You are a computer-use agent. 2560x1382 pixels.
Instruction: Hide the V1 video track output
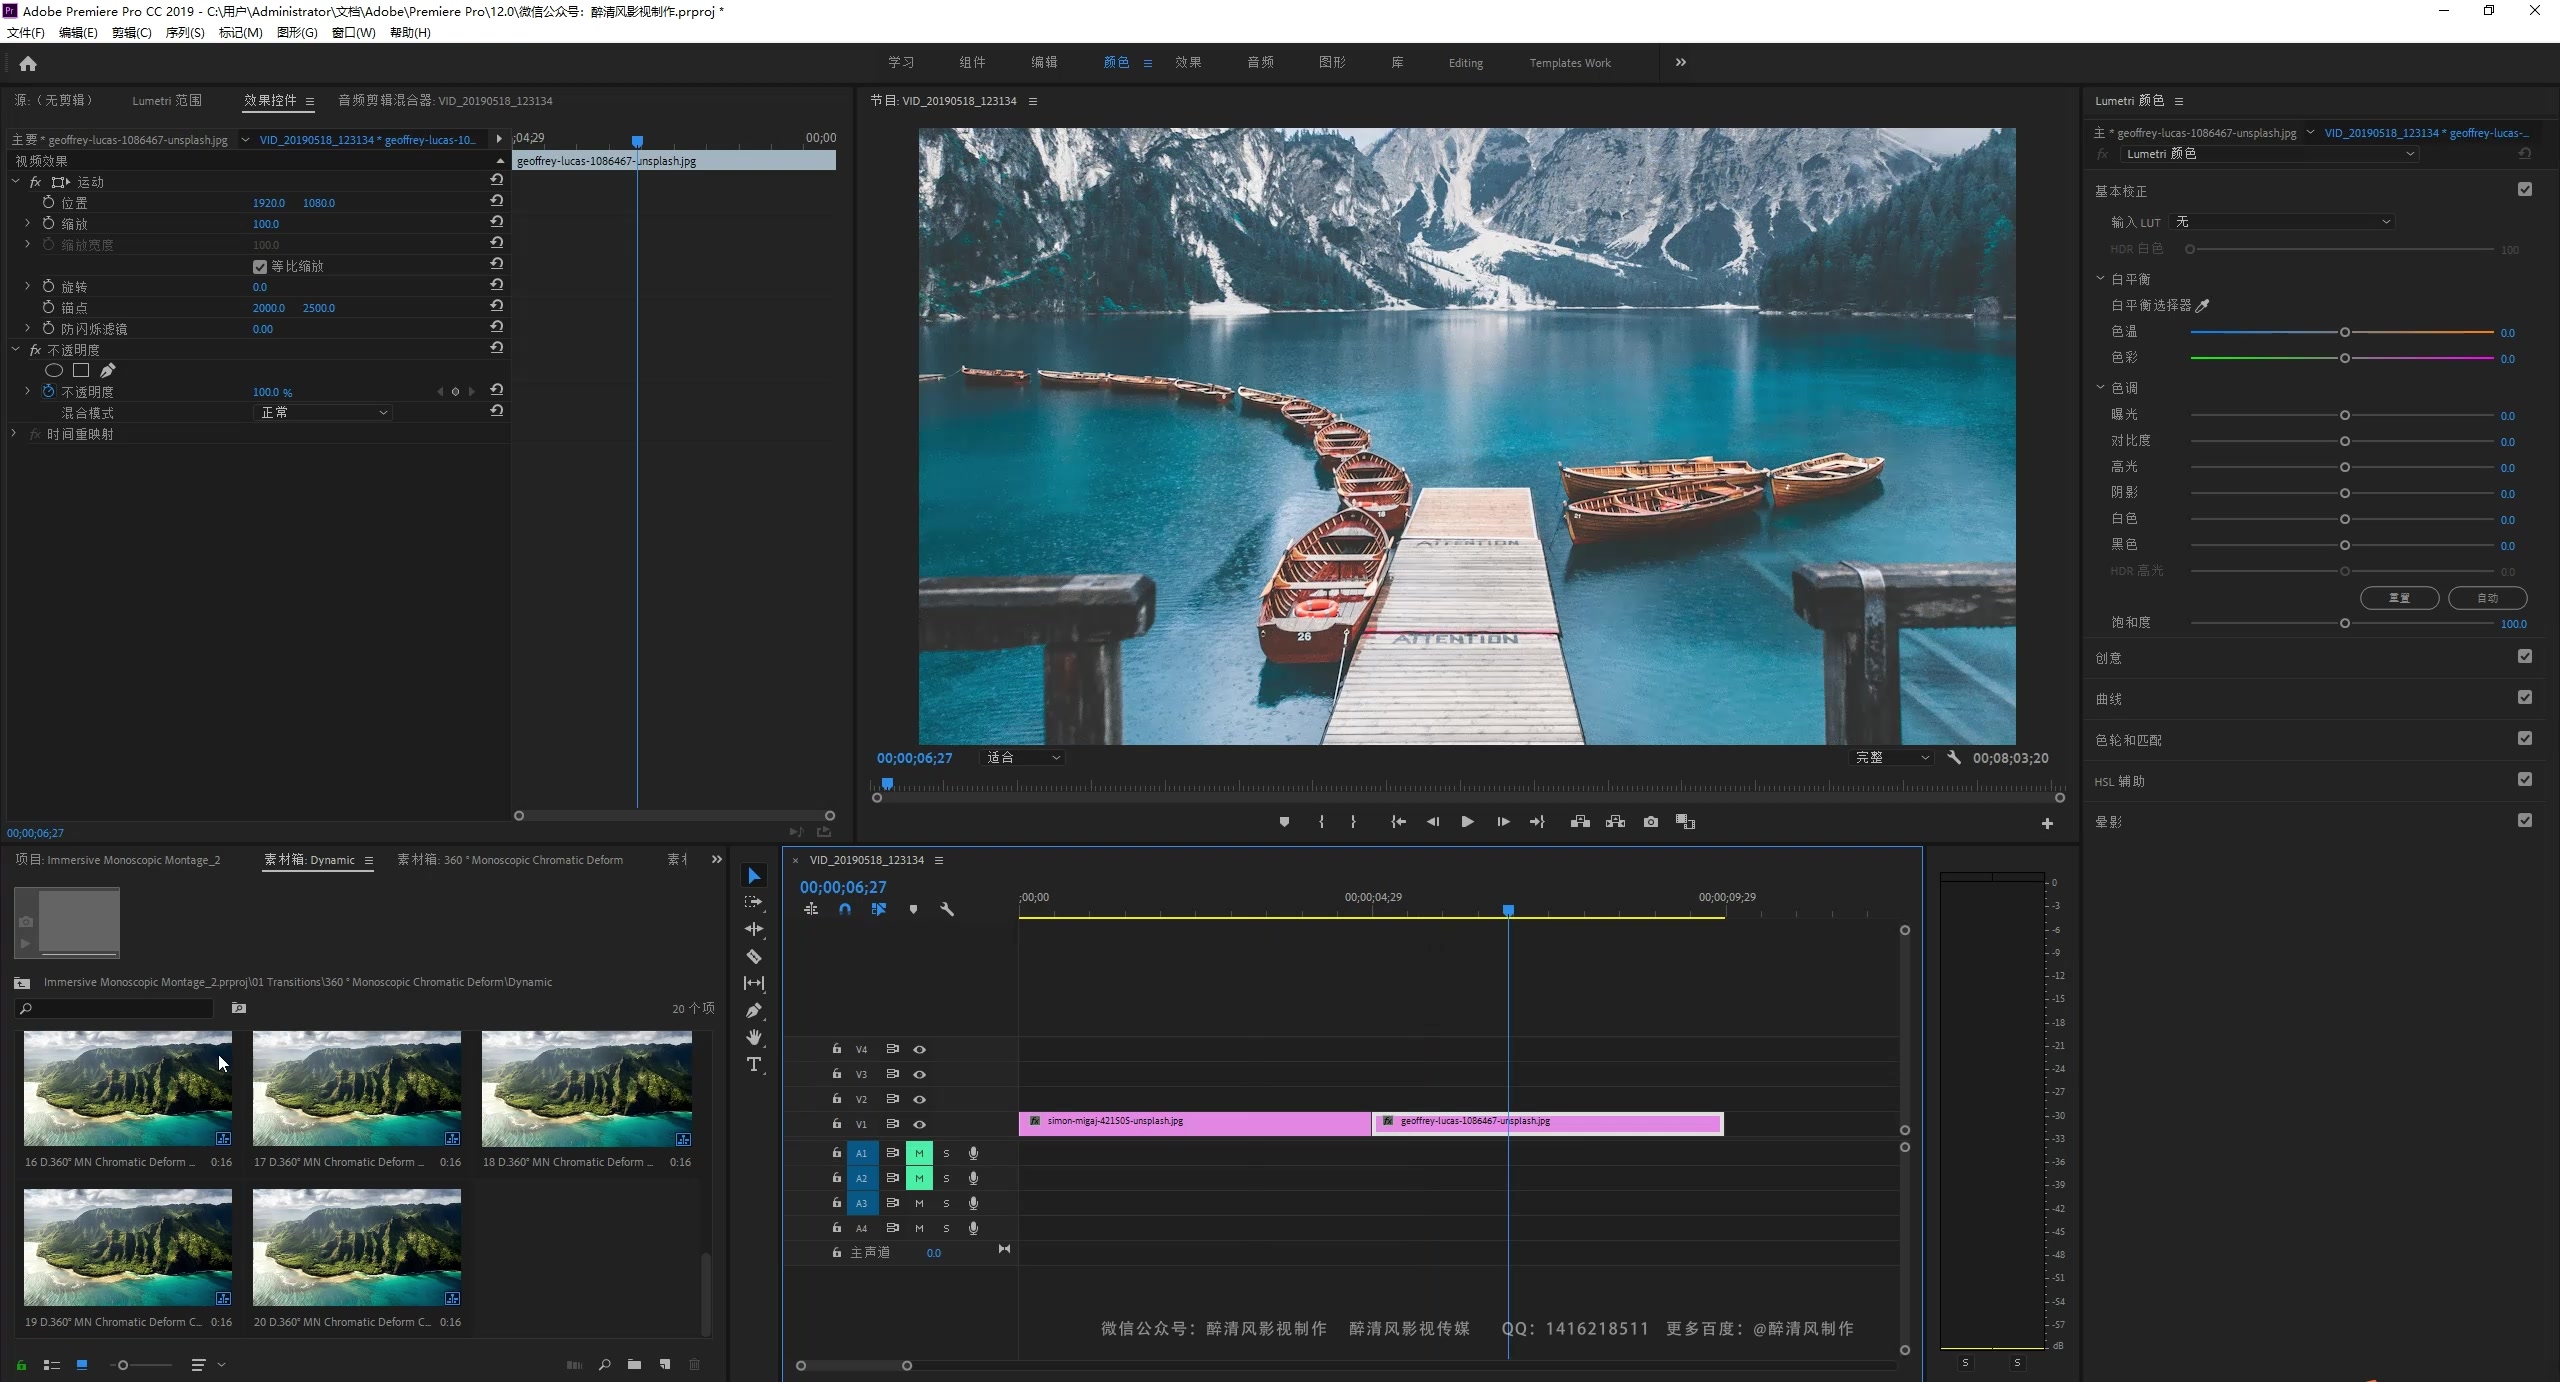919,1124
